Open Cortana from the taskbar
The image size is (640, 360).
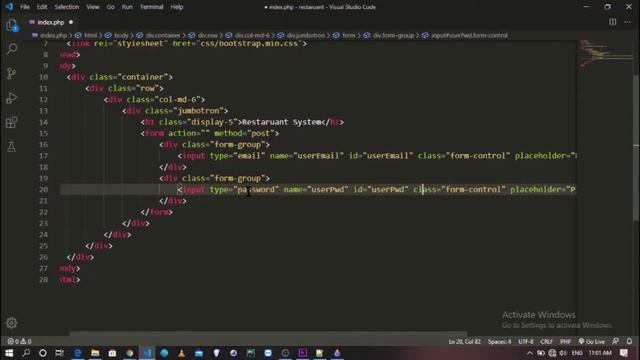click(x=42, y=353)
